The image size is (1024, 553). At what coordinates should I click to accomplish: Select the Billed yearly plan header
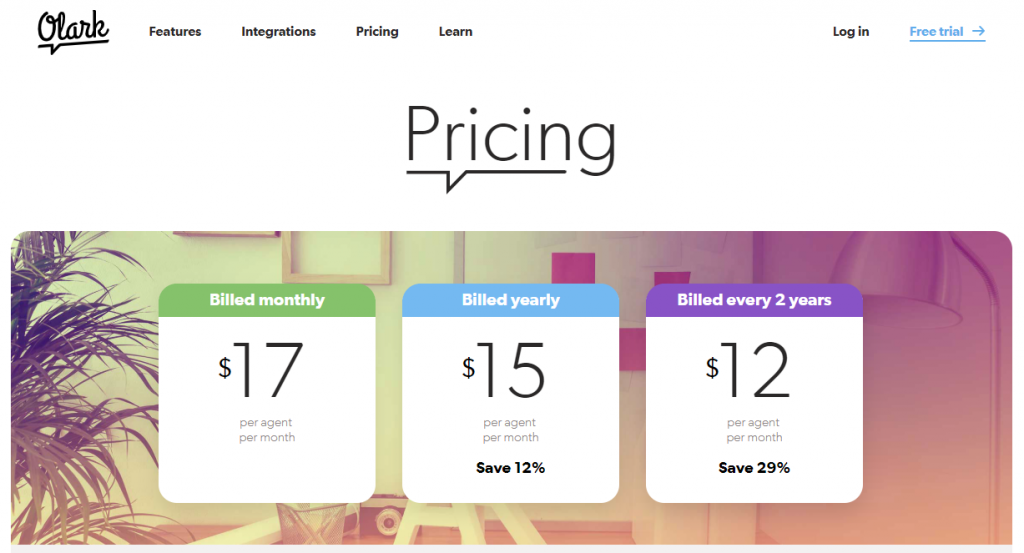(x=510, y=300)
